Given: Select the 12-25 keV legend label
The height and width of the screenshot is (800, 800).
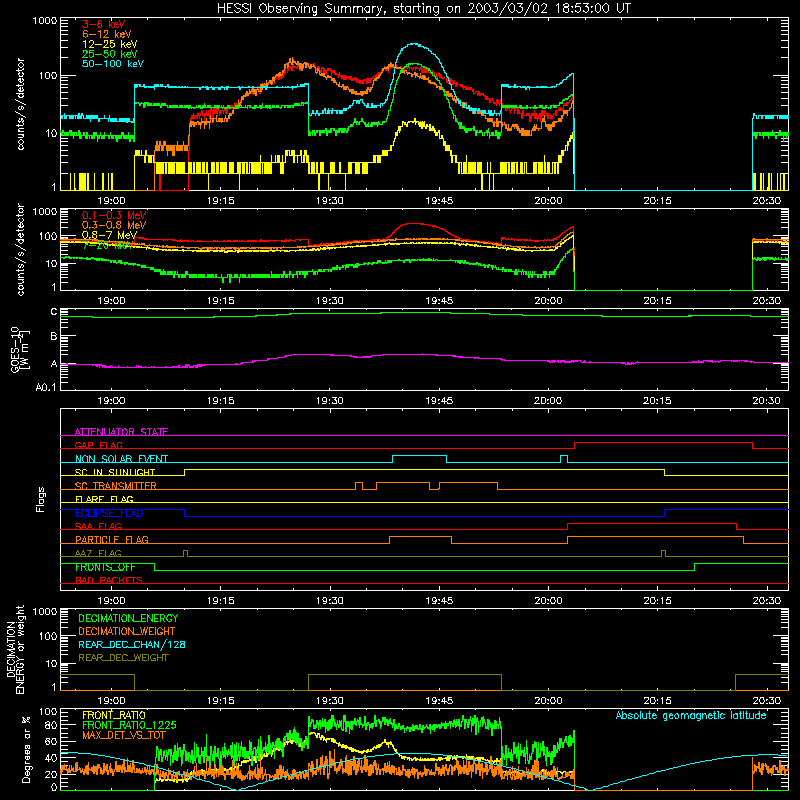Looking at the screenshot, I should 109,44.
